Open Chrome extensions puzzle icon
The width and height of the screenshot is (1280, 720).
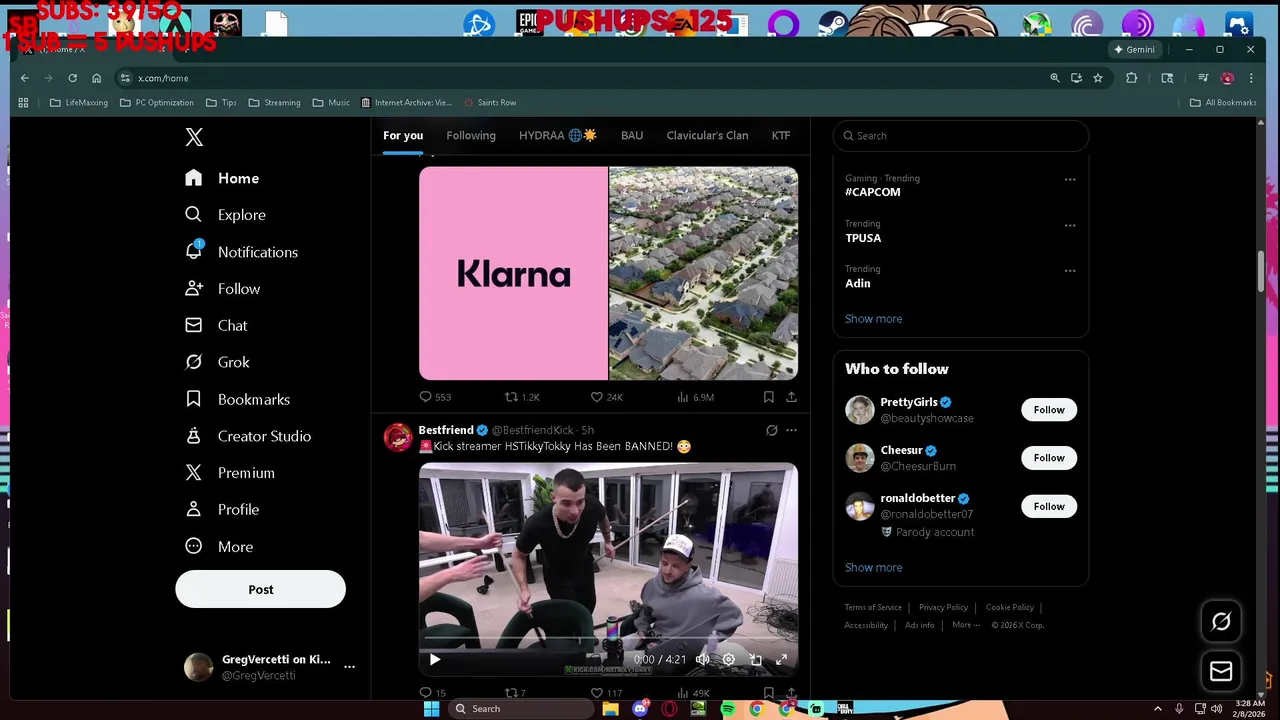click(1132, 78)
